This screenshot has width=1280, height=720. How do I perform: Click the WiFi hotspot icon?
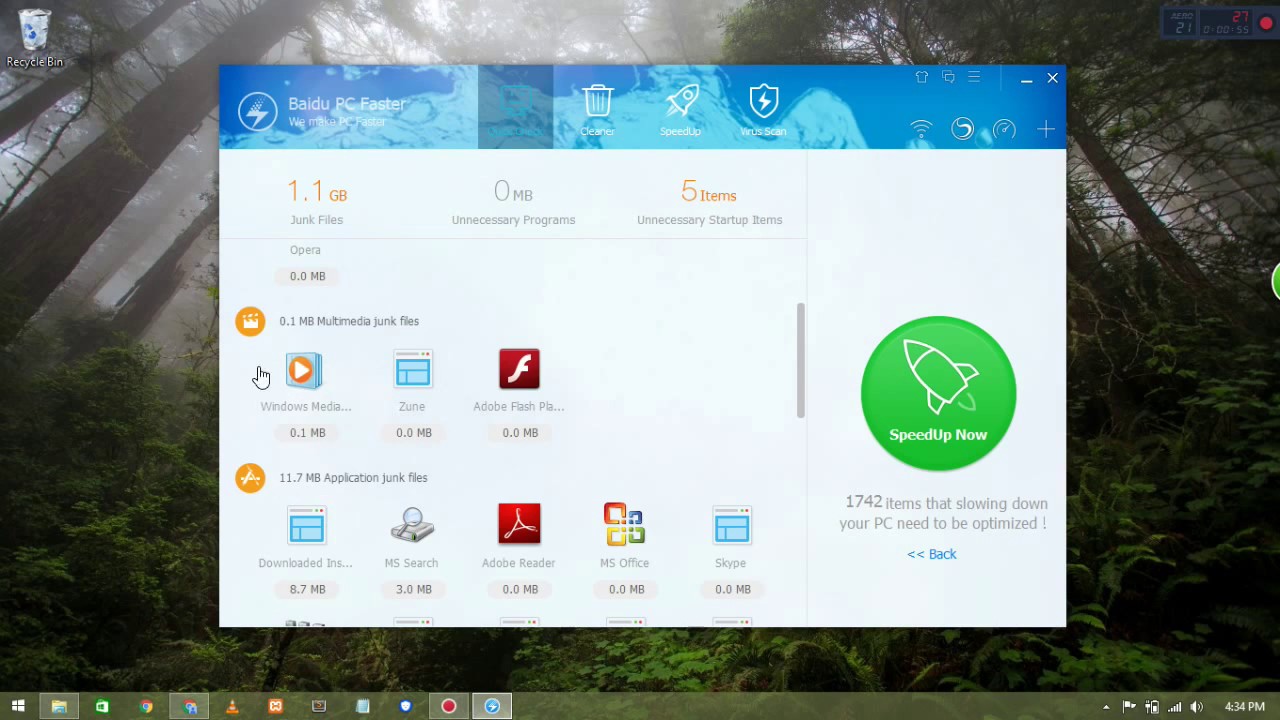(921, 129)
